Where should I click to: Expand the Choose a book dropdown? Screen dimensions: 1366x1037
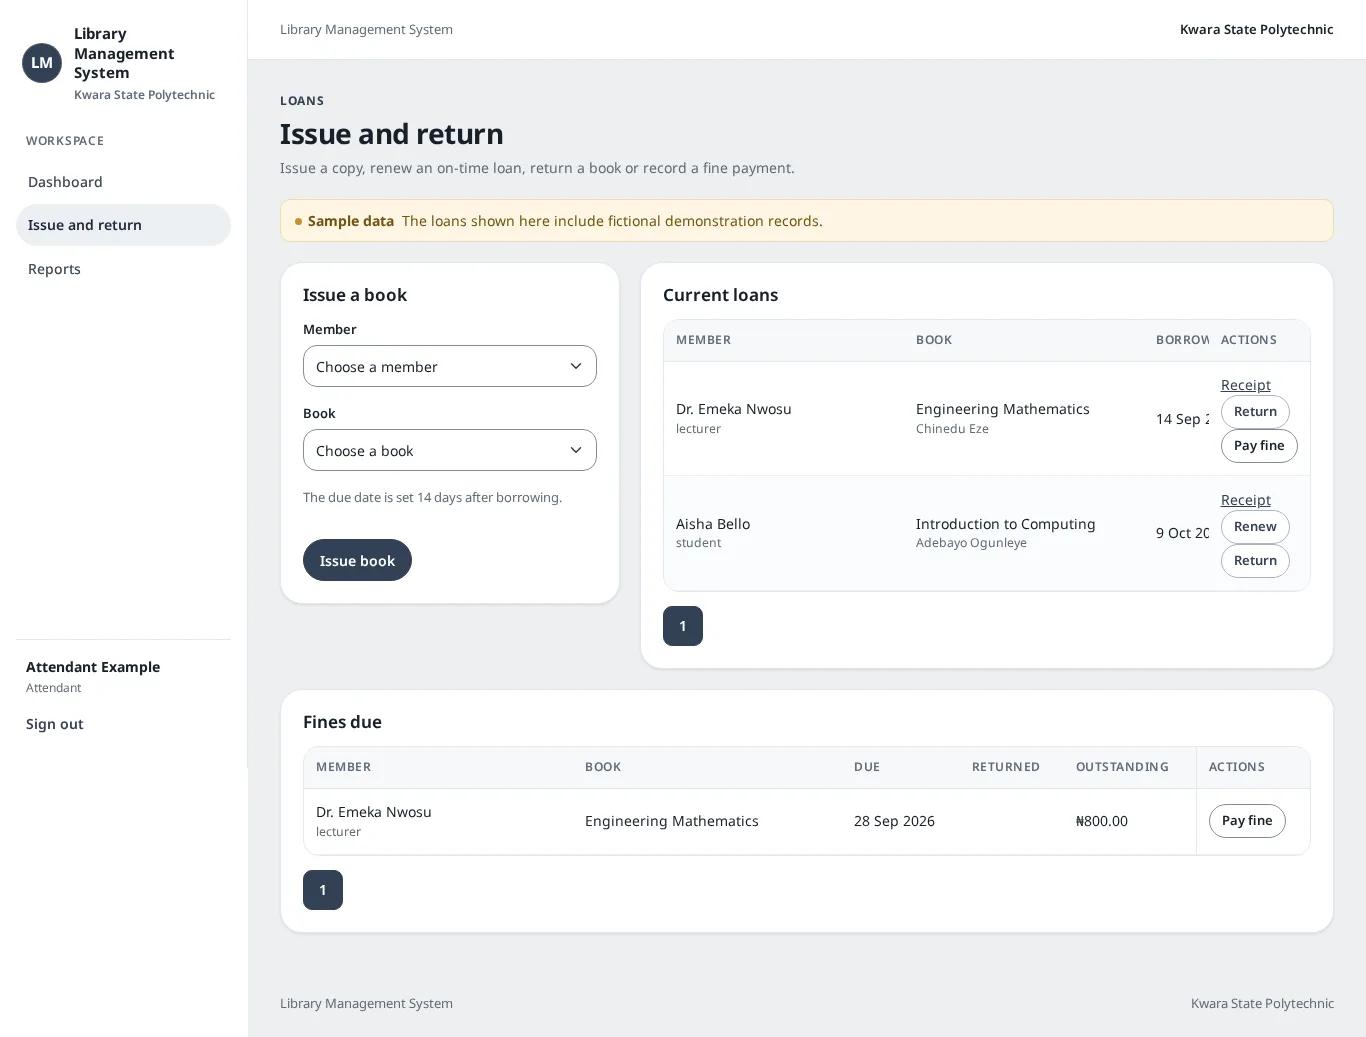(x=450, y=450)
